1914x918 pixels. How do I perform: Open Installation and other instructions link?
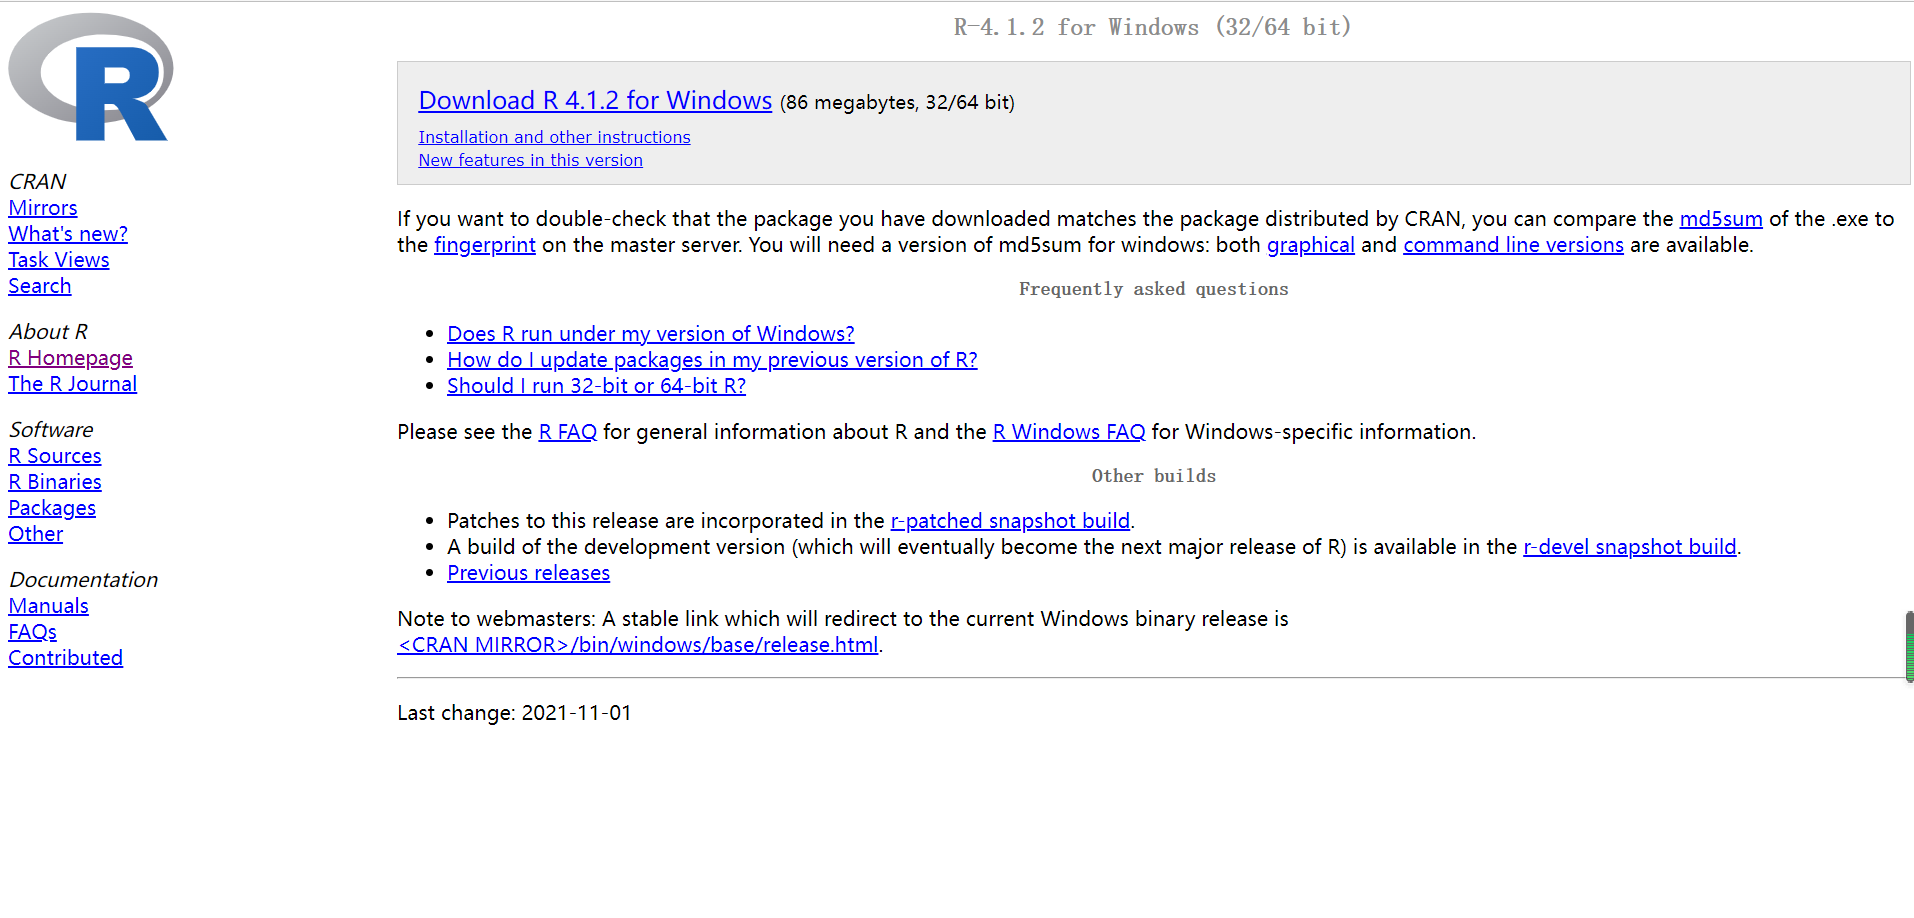pyautogui.click(x=554, y=137)
